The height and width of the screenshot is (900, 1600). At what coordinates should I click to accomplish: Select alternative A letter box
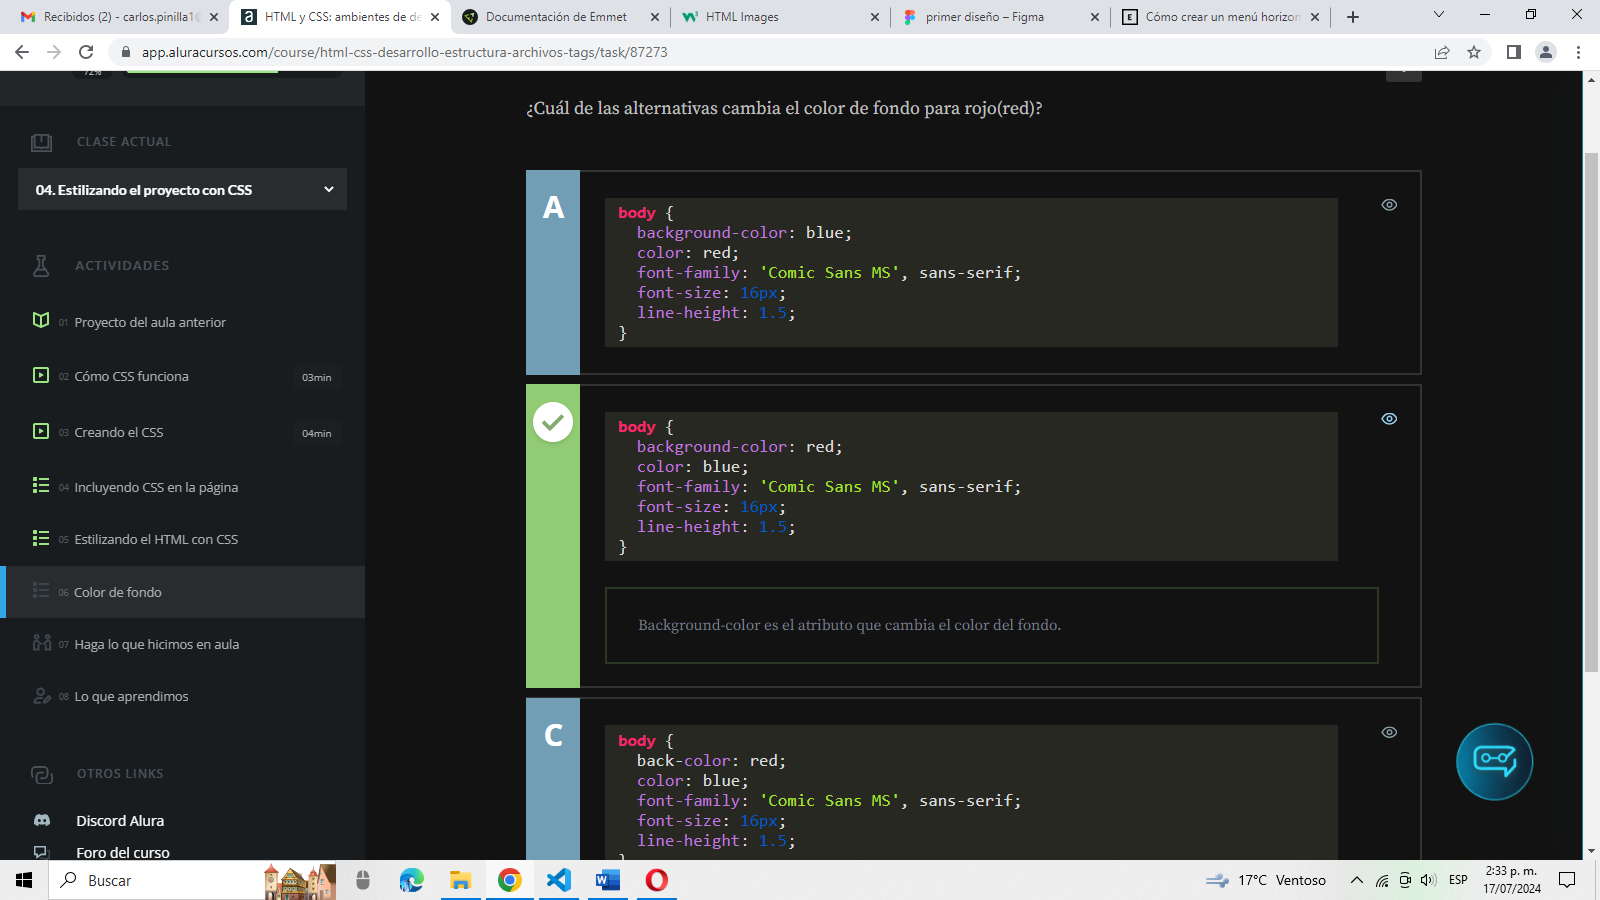pyautogui.click(x=553, y=272)
